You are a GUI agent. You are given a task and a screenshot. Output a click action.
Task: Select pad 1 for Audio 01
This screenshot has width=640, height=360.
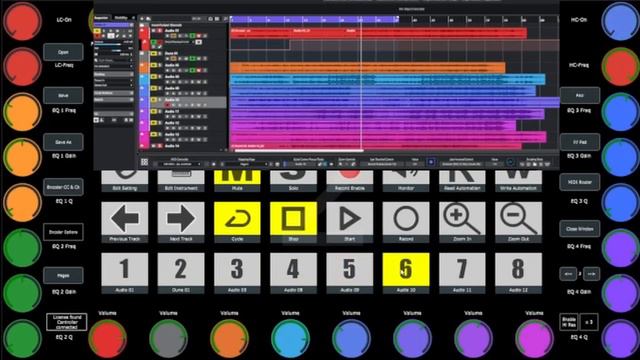[125, 273]
